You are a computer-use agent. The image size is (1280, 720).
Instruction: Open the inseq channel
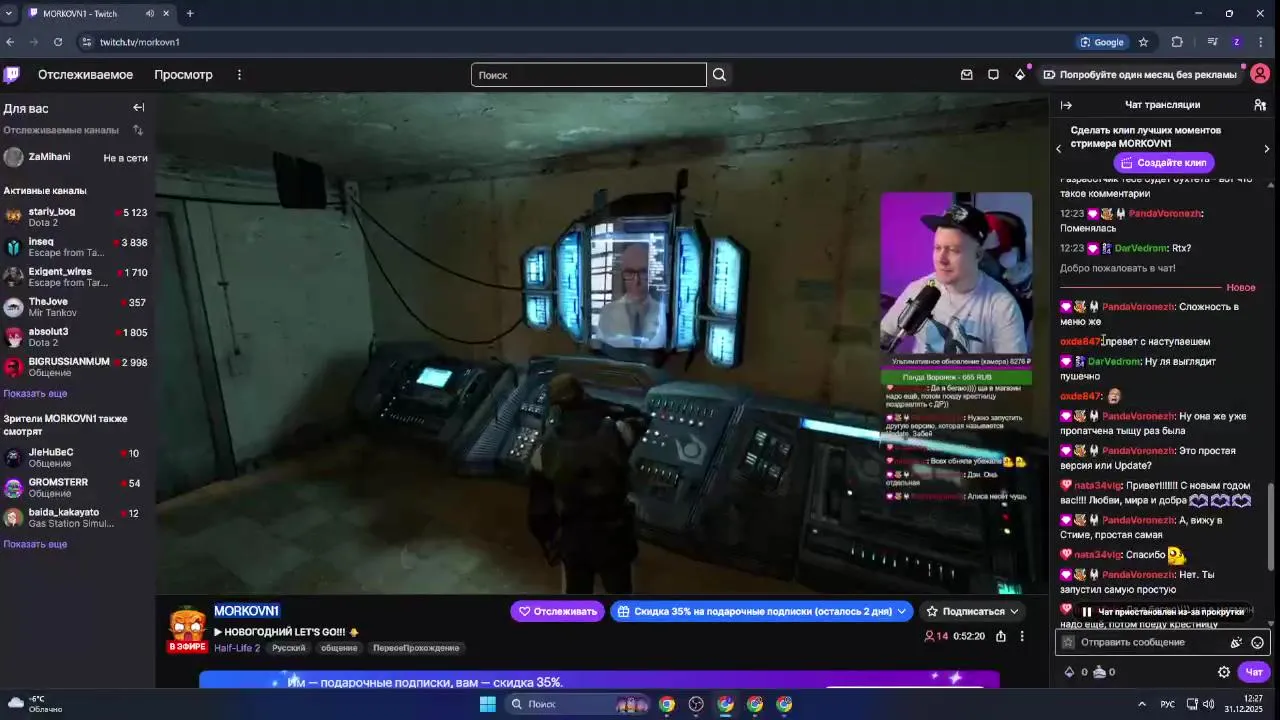tap(77, 247)
